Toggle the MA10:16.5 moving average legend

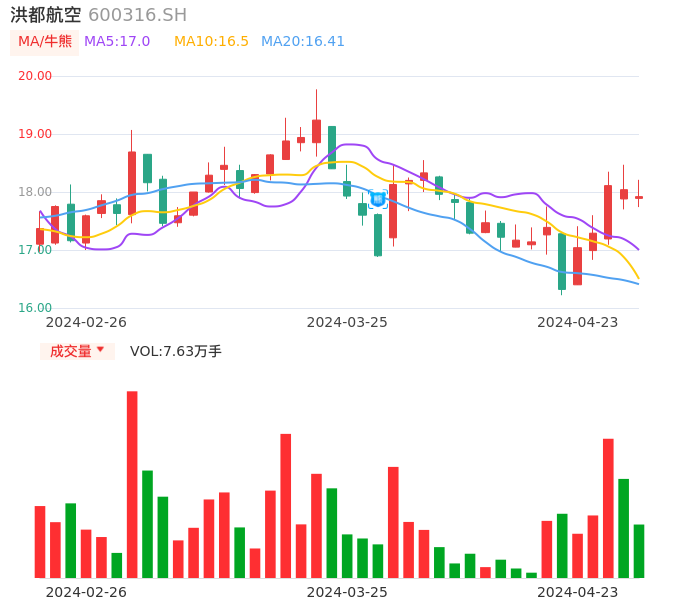coord(211,42)
